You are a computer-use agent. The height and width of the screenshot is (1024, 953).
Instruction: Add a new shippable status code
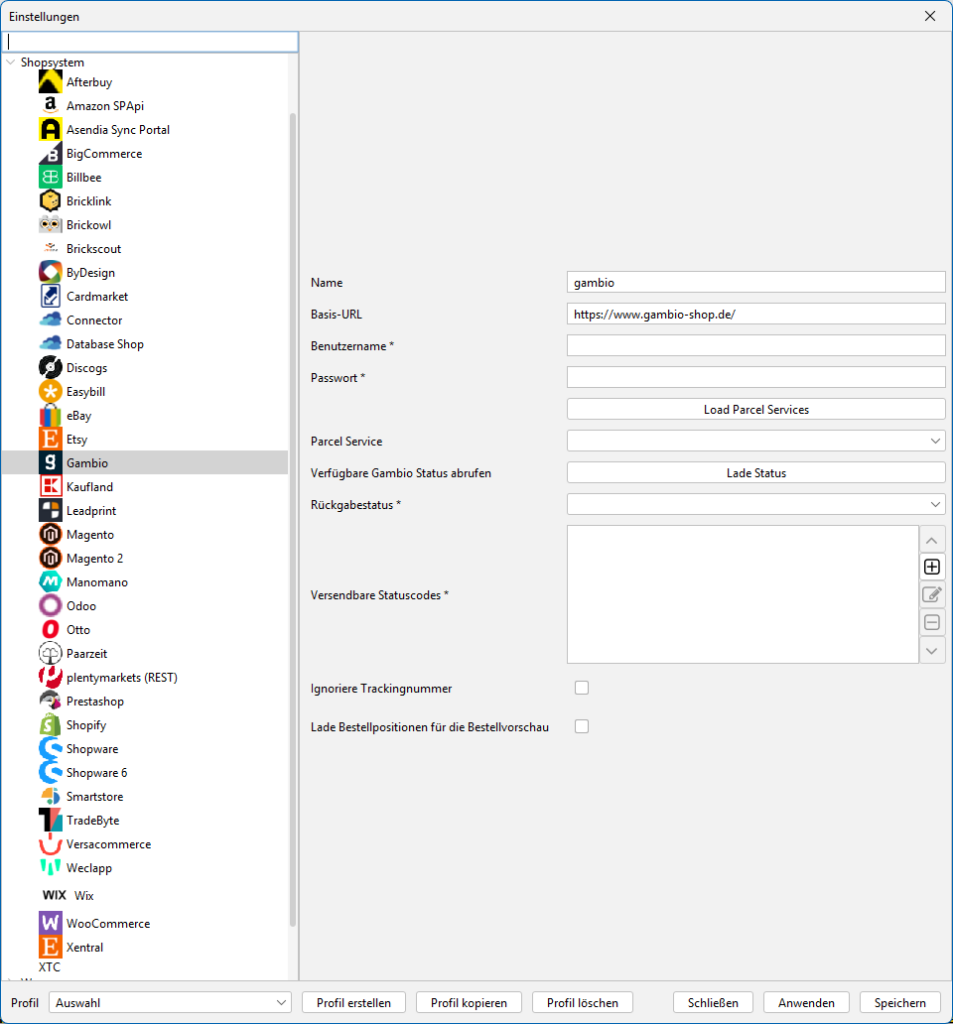[932, 567]
